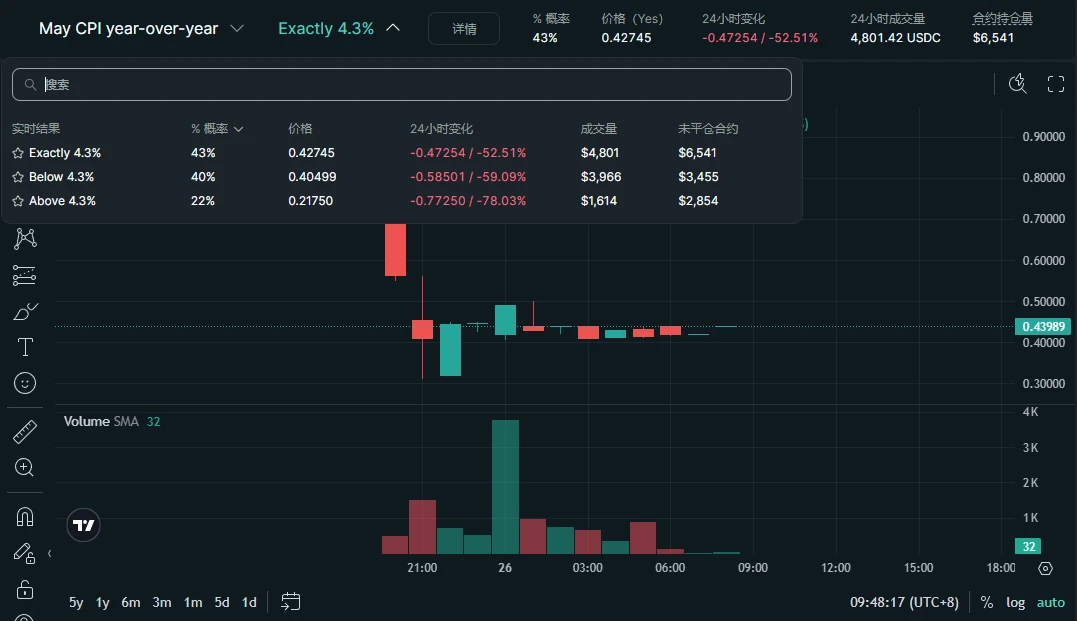This screenshot has height=621, width=1077.
Task: Focus the 搜索 search field
Action: pos(402,84)
